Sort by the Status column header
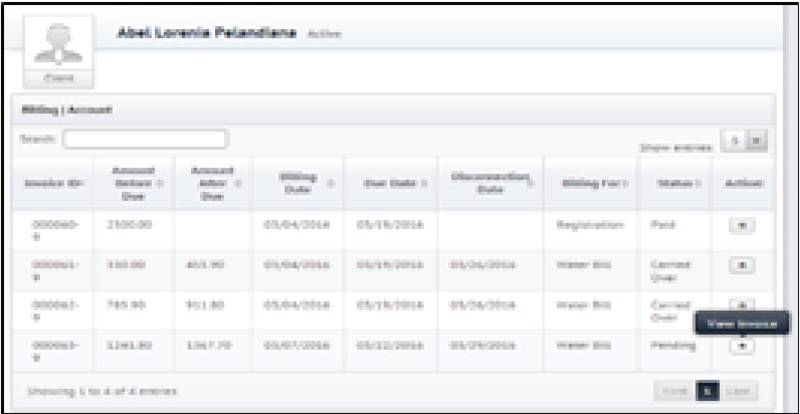The width and height of the screenshot is (800, 414). coord(670,184)
